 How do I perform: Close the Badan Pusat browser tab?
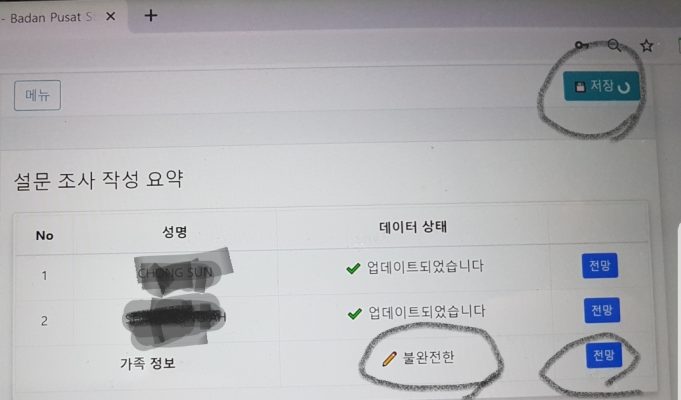click(x=111, y=17)
